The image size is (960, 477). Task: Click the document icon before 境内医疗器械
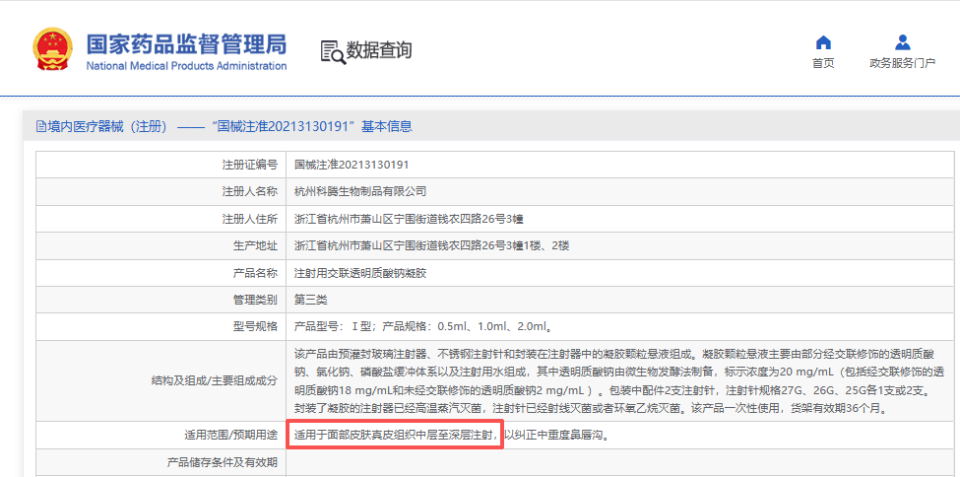click(x=41, y=127)
